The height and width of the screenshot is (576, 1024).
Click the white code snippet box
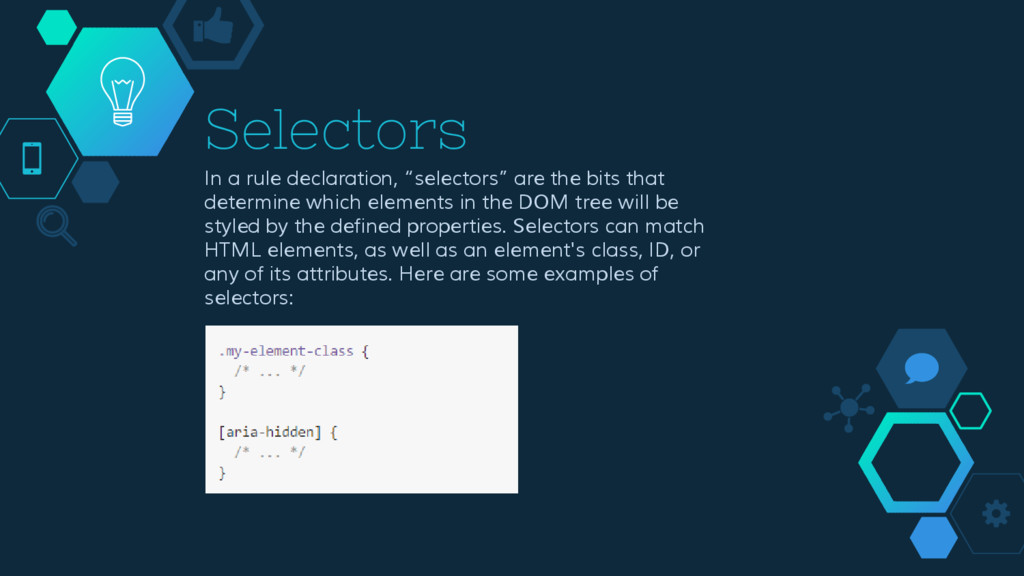point(361,409)
